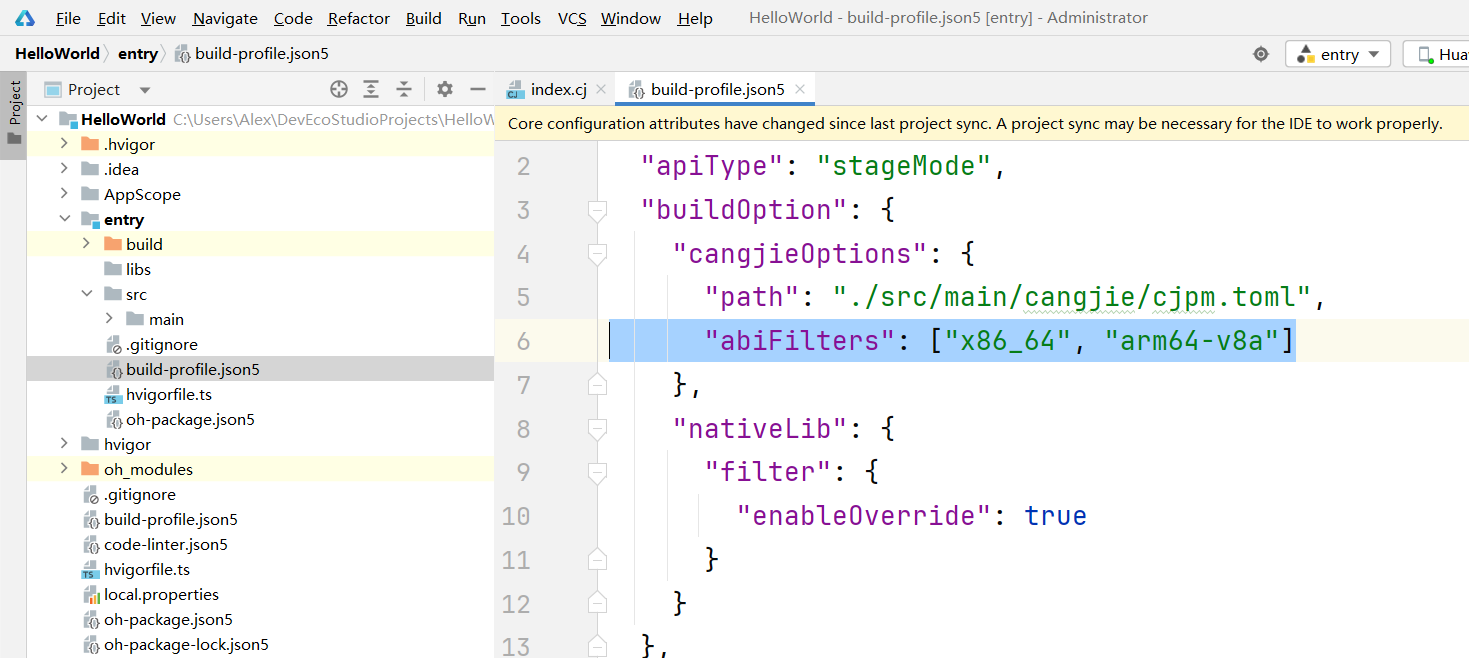Click the Collapse All icon
This screenshot has height=658, width=1469.
pyautogui.click(x=404, y=90)
